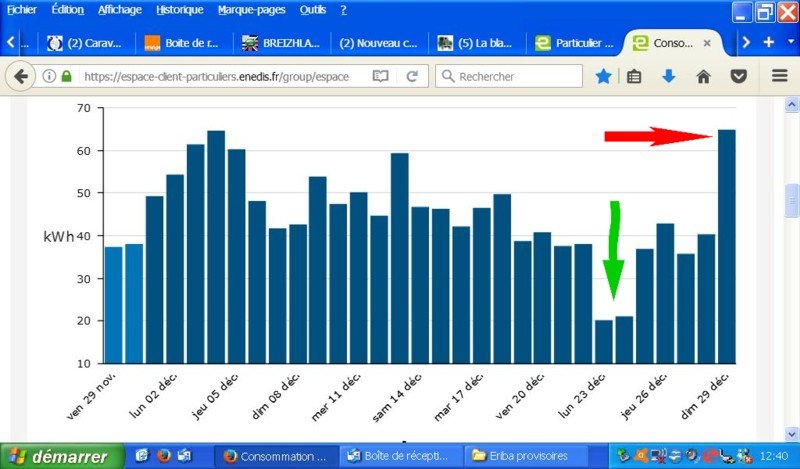Click the Pocket icon in toolbar
Image resolution: width=800 pixels, height=469 pixels.
coord(738,76)
